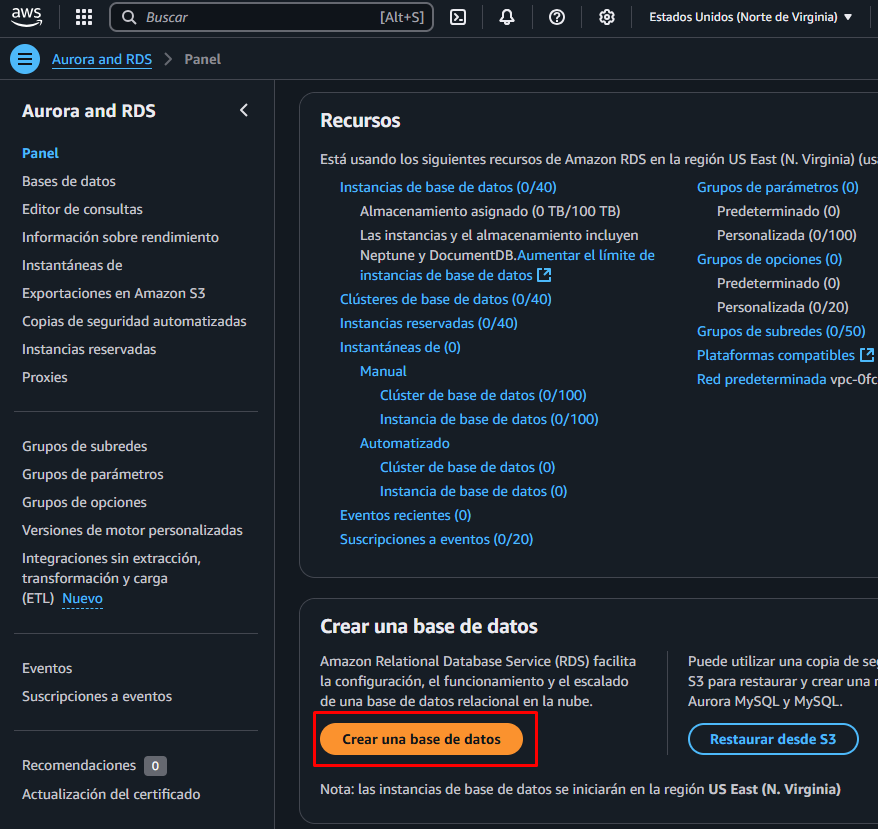Open the notifications bell icon
The image size is (878, 829).
507,17
